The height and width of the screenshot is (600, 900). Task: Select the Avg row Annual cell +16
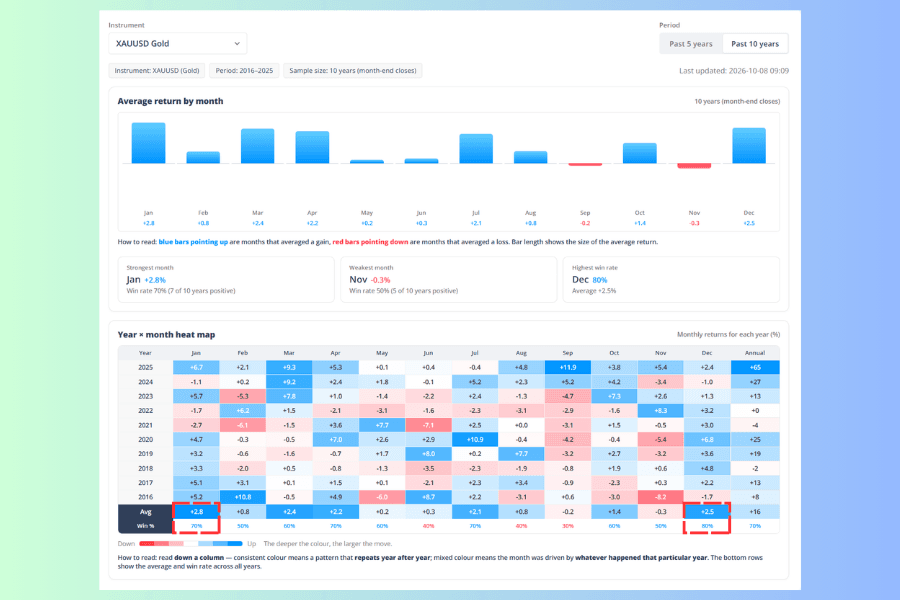click(755, 512)
